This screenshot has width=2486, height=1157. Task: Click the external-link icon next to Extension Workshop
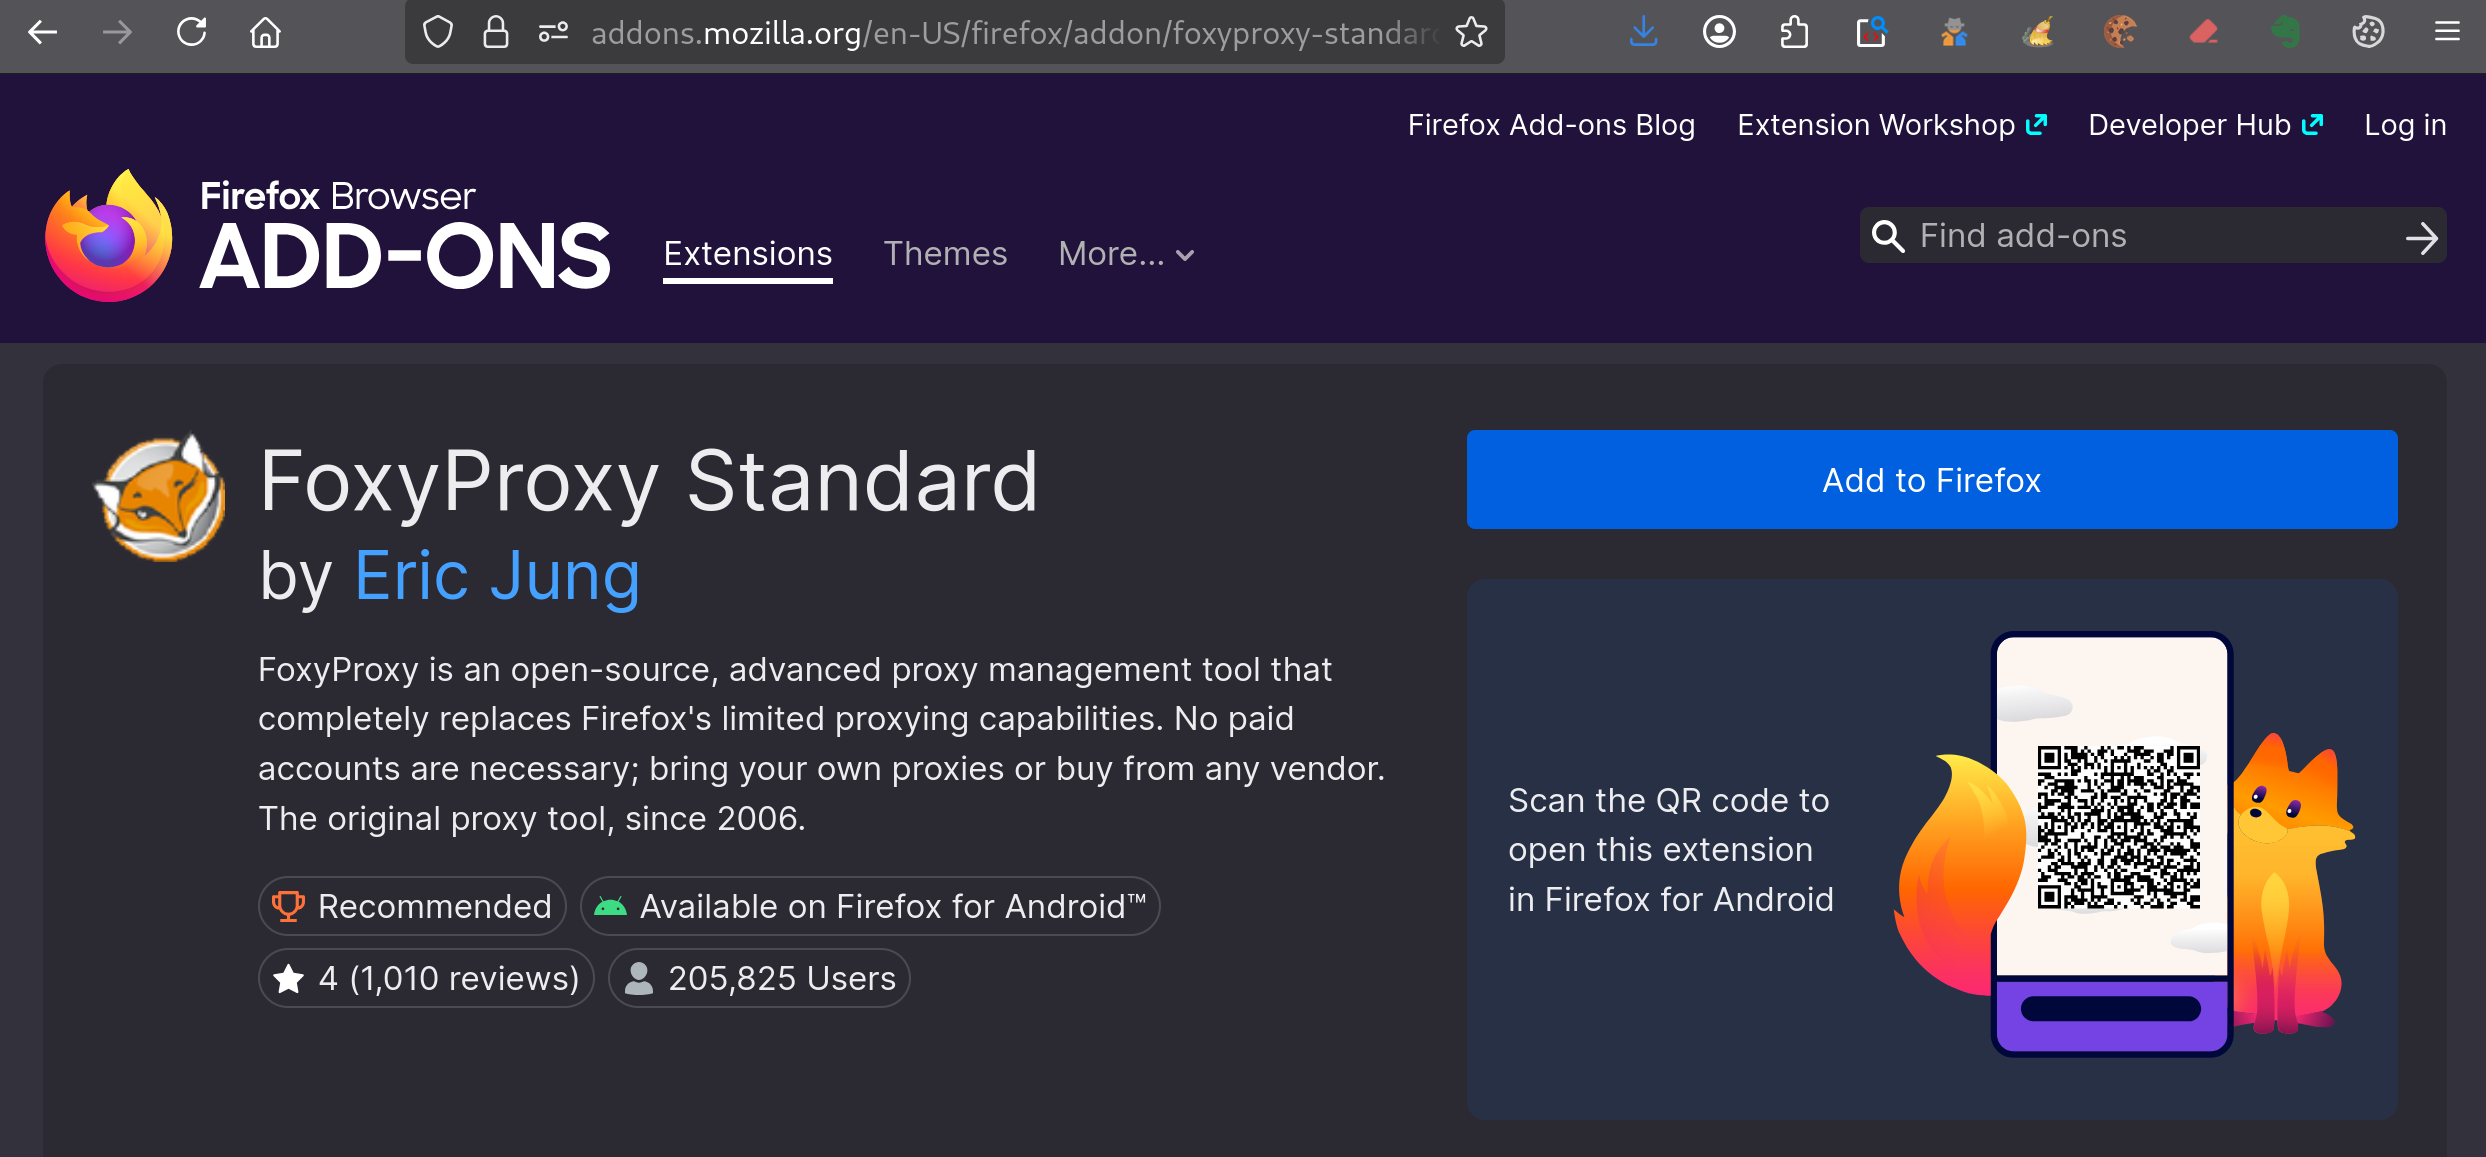[2037, 125]
